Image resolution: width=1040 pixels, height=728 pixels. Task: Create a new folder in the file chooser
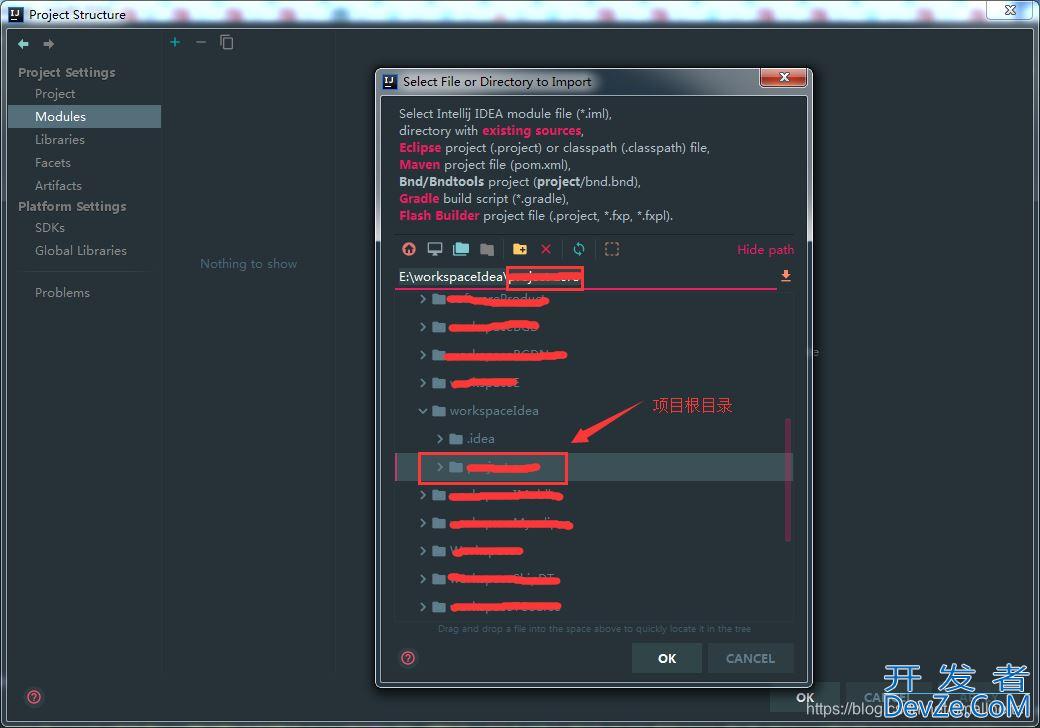(x=520, y=249)
